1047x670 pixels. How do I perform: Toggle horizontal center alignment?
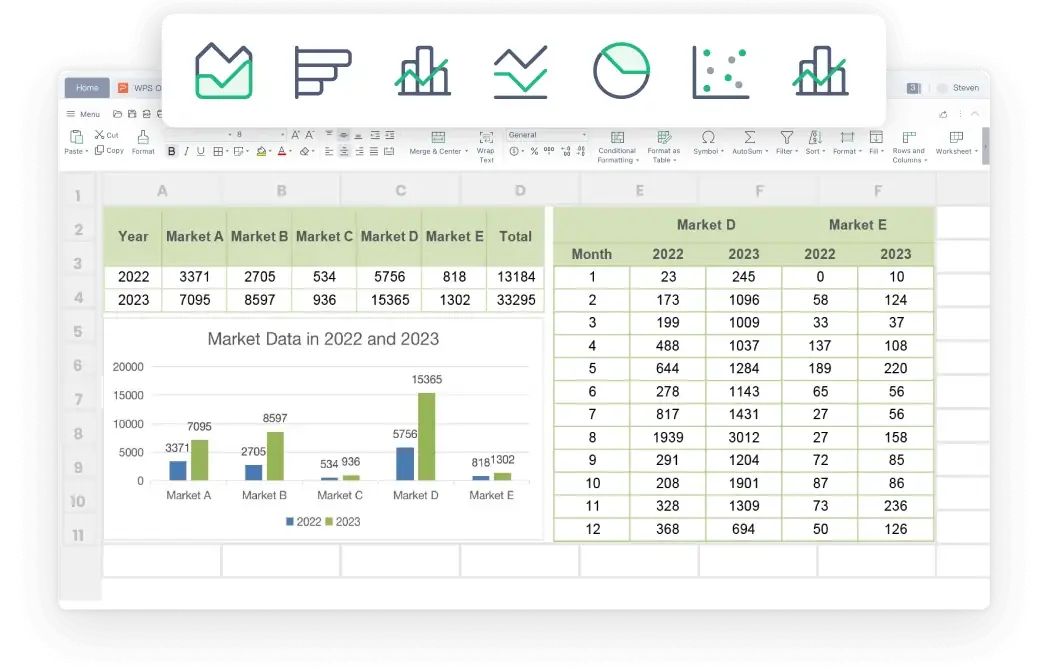pyautogui.click(x=344, y=152)
